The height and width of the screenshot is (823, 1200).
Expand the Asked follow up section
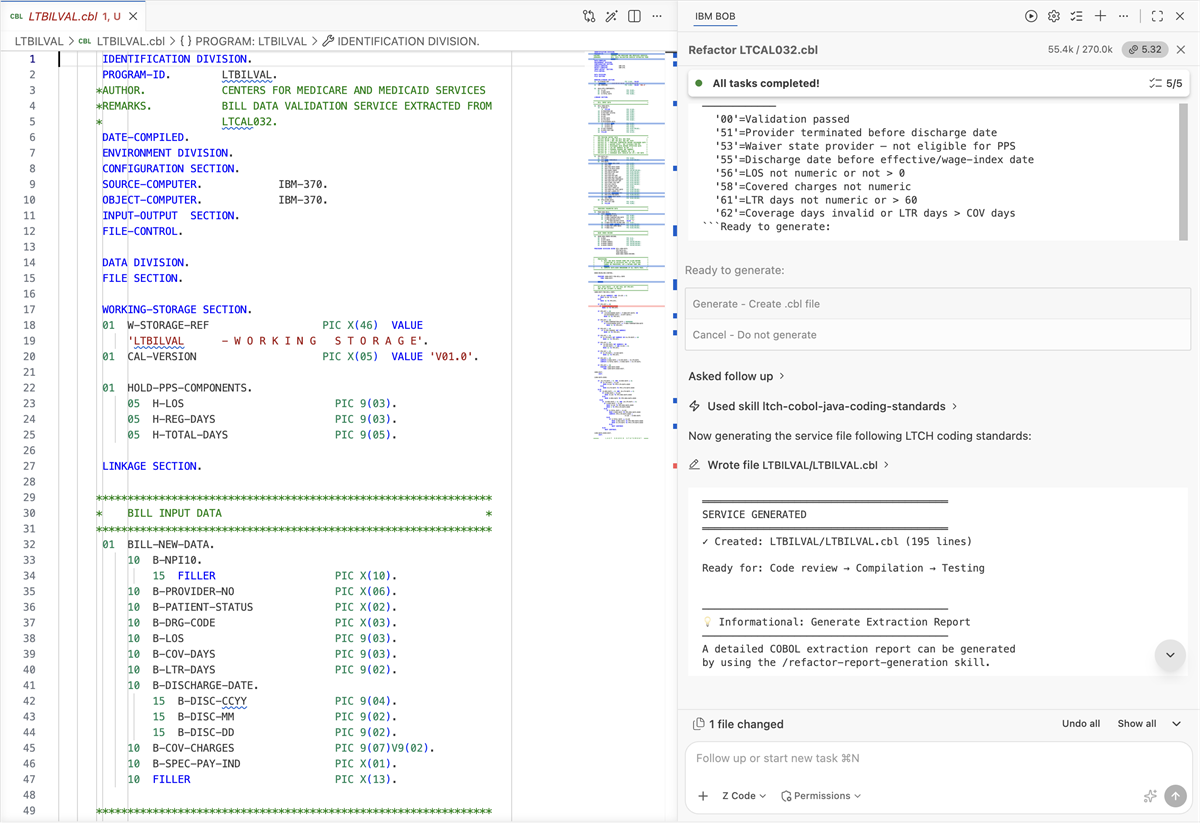tap(737, 376)
